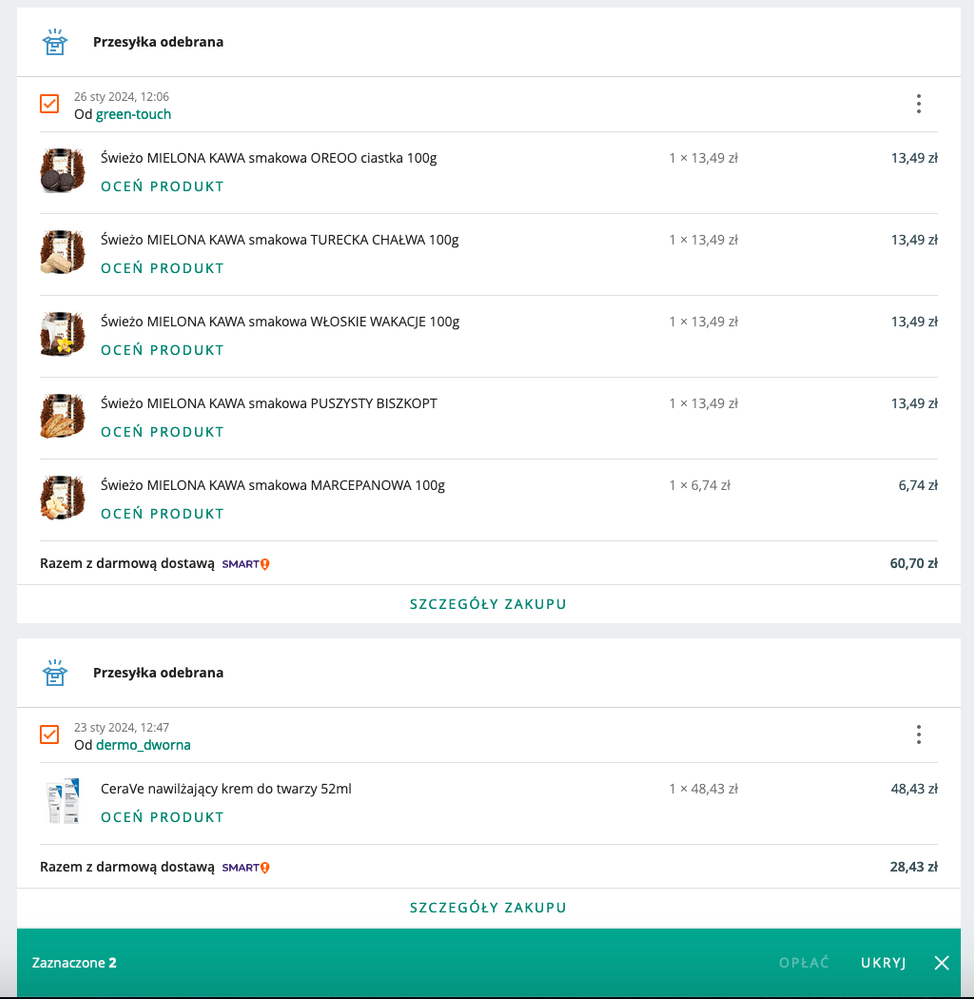Open the MARCEPANOWA coffee thumbnail

coord(62,498)
